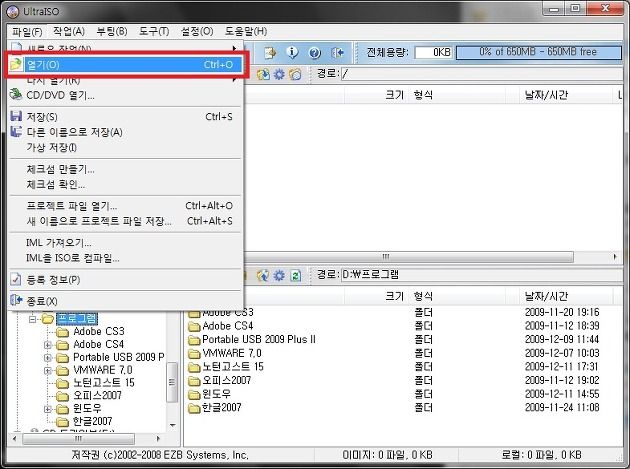630x469 pixels.
Task: Open the 도움말(H) help menu
Action: (x=245, y=31)
